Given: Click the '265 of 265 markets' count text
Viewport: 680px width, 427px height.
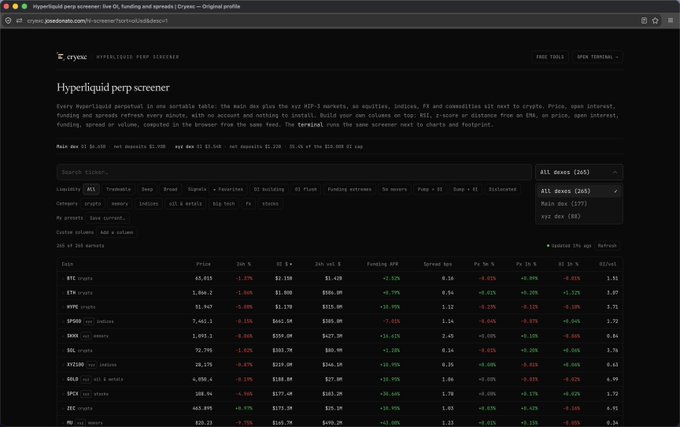Looking at the screenshot, I should tap(80, 246).
